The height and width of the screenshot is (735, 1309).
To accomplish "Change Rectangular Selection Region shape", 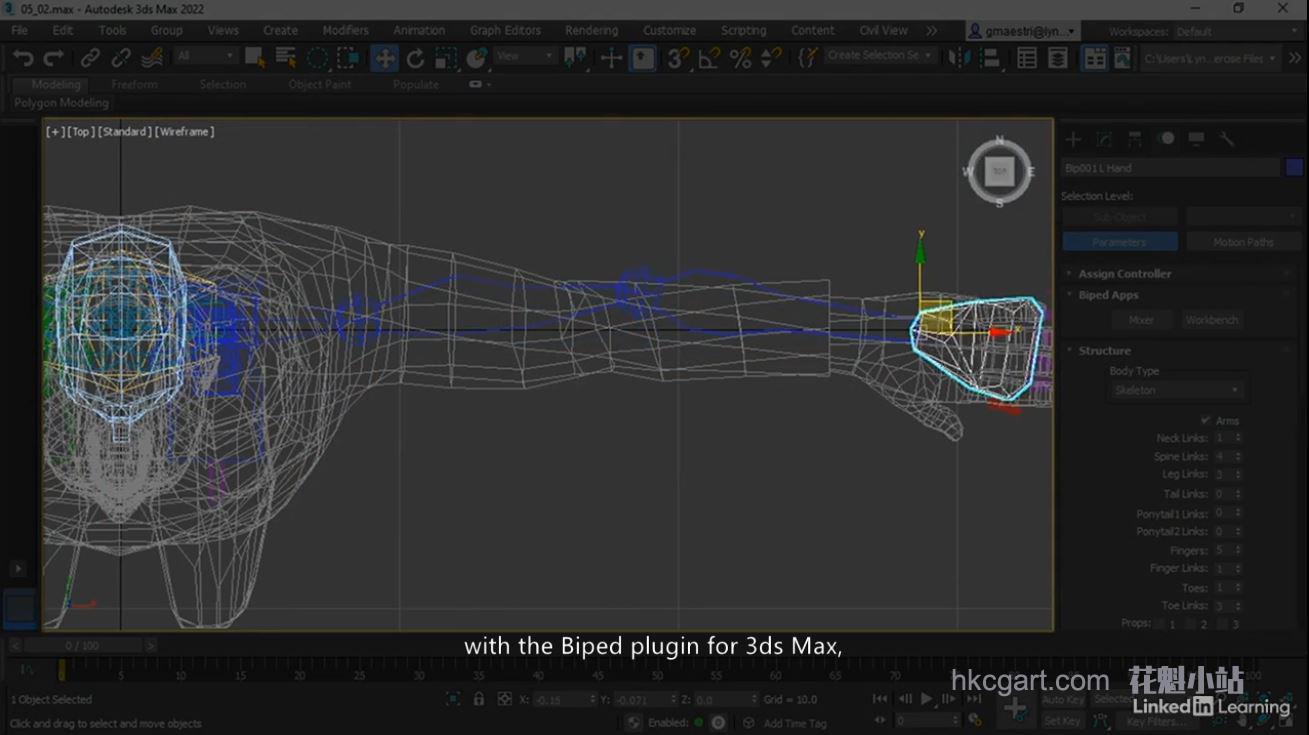I will click(x=318, y=58).
